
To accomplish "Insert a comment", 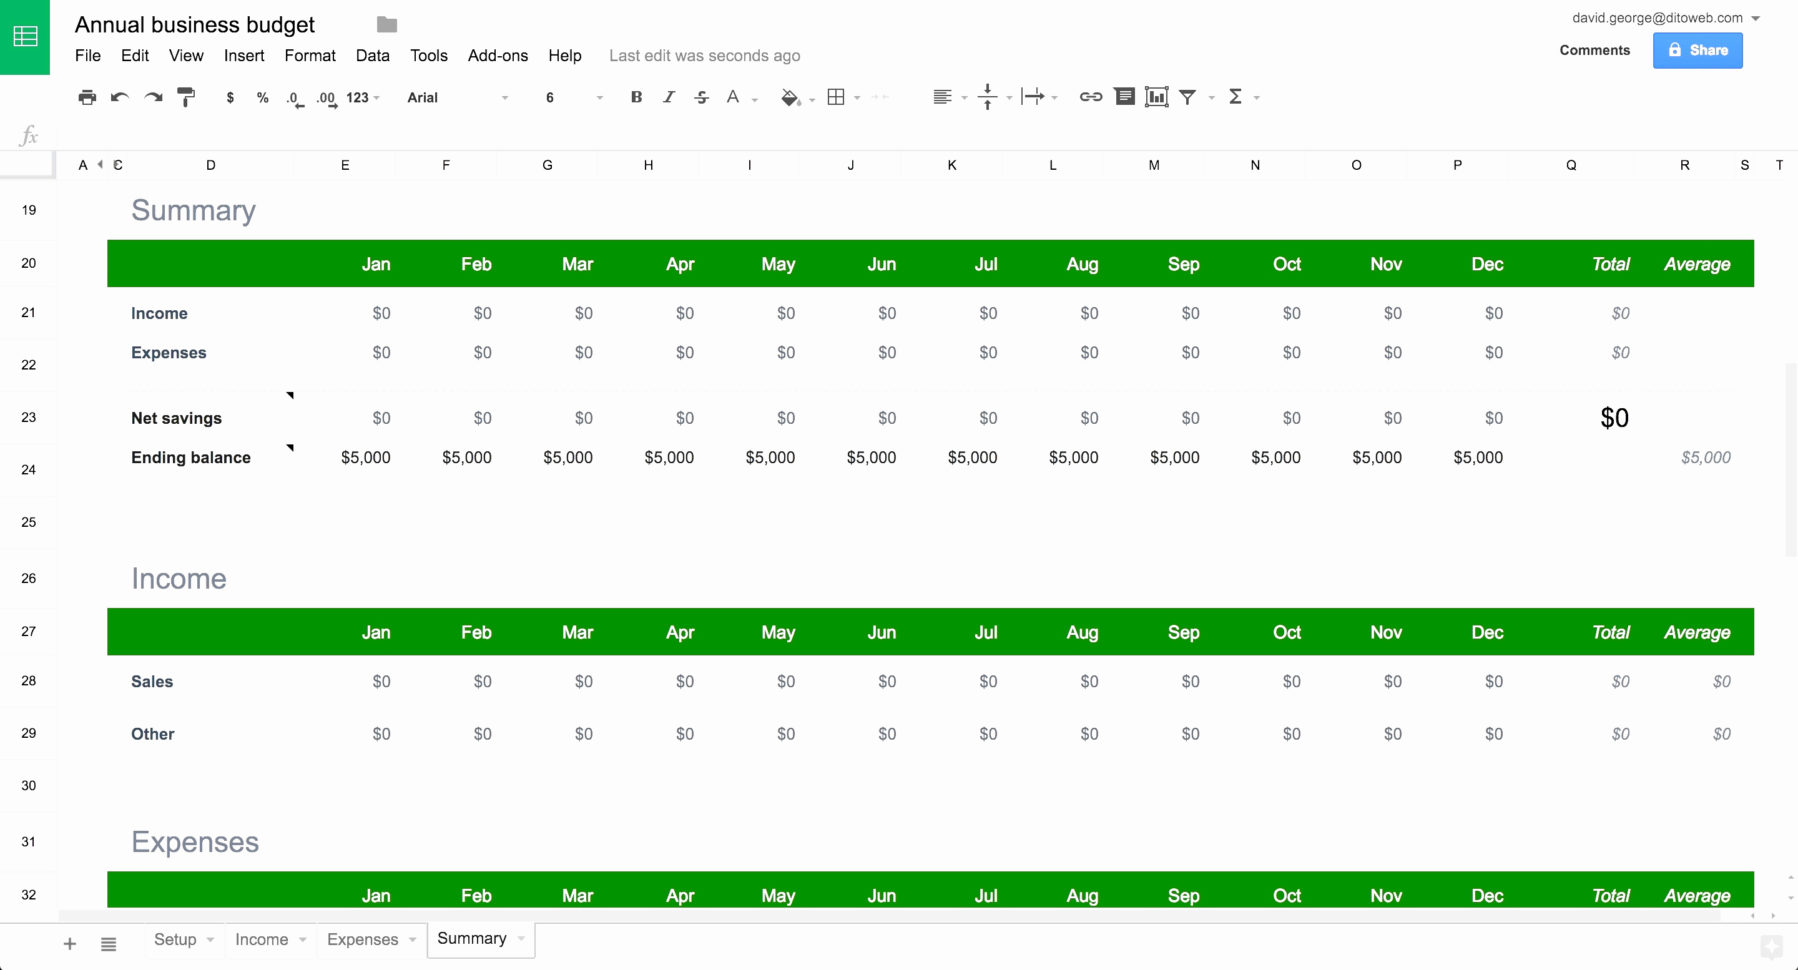I will tap(1124, 97).
